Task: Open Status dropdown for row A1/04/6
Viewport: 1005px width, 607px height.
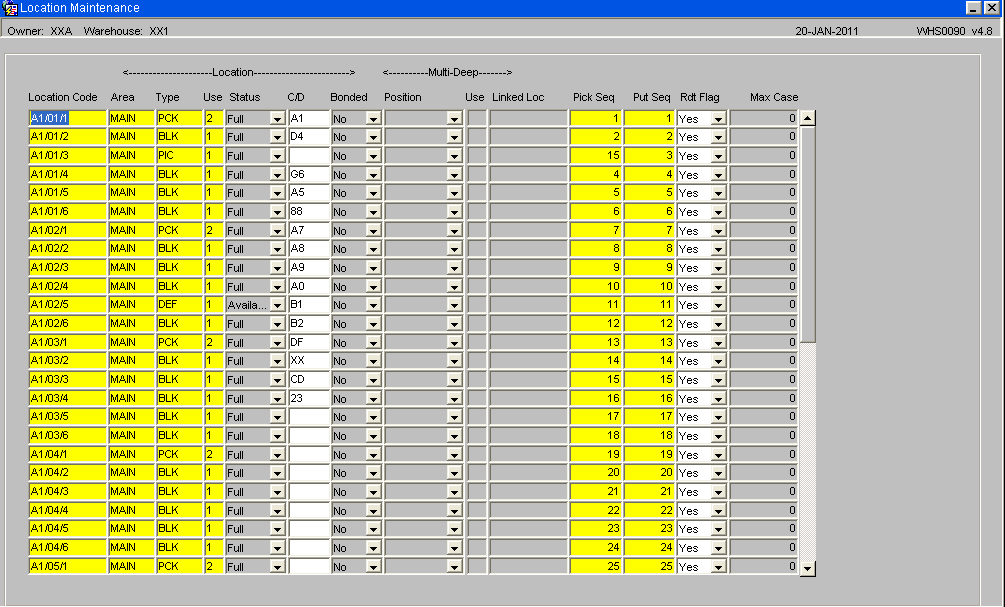Action: [x=277, y=548]
